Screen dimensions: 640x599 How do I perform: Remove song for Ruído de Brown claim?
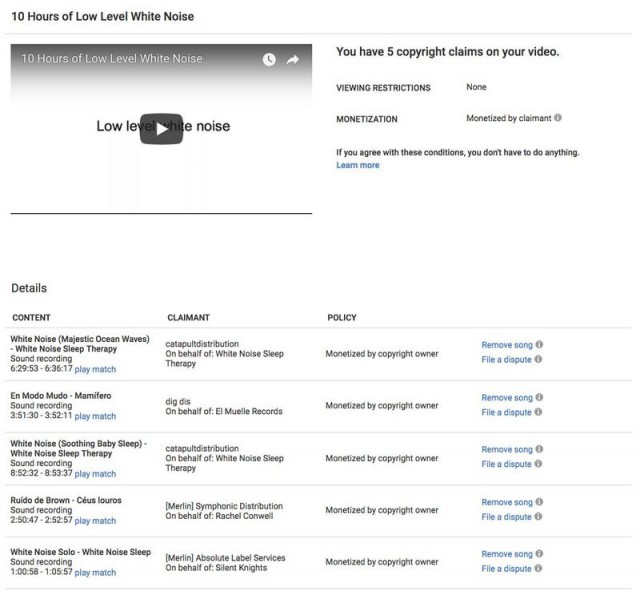(507, 502)
